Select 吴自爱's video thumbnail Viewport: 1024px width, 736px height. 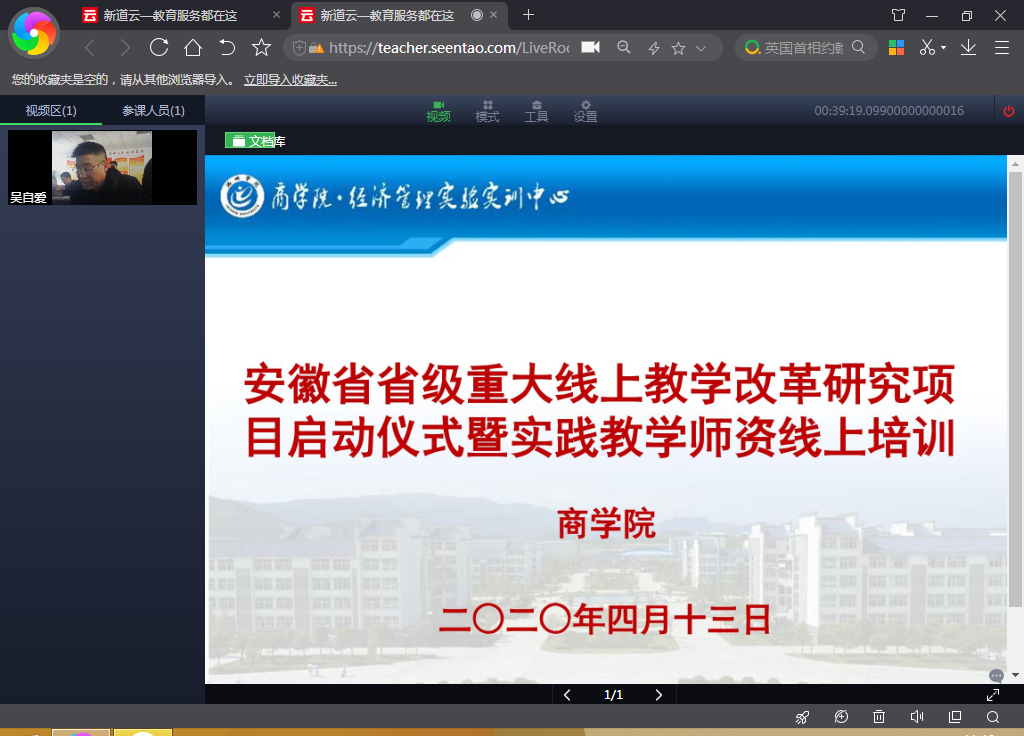(x=102, y=167)
